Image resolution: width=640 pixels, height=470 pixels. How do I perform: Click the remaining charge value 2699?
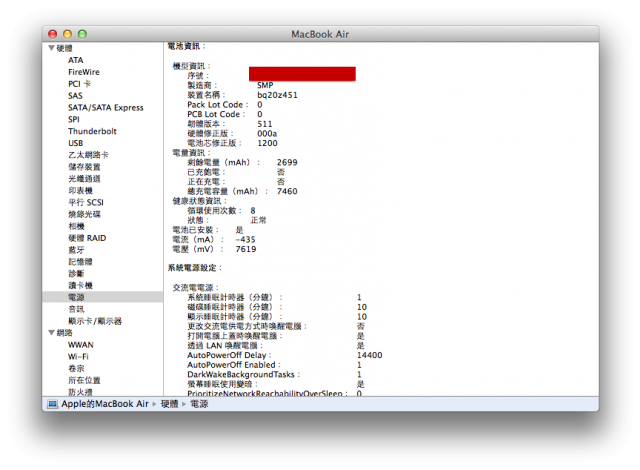(287, 162)
